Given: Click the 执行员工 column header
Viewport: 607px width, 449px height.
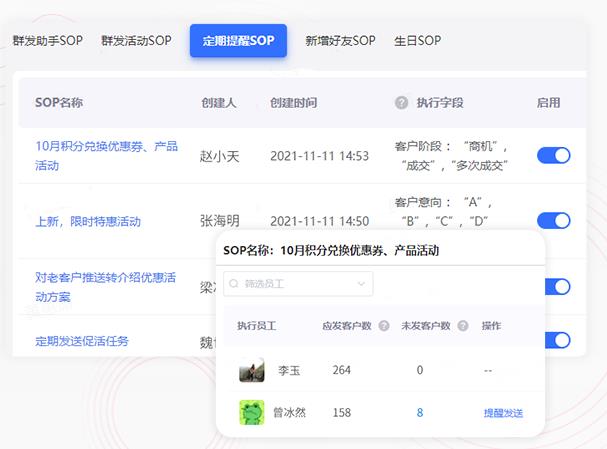Looking at the screenshot, I should coord(256,326).
